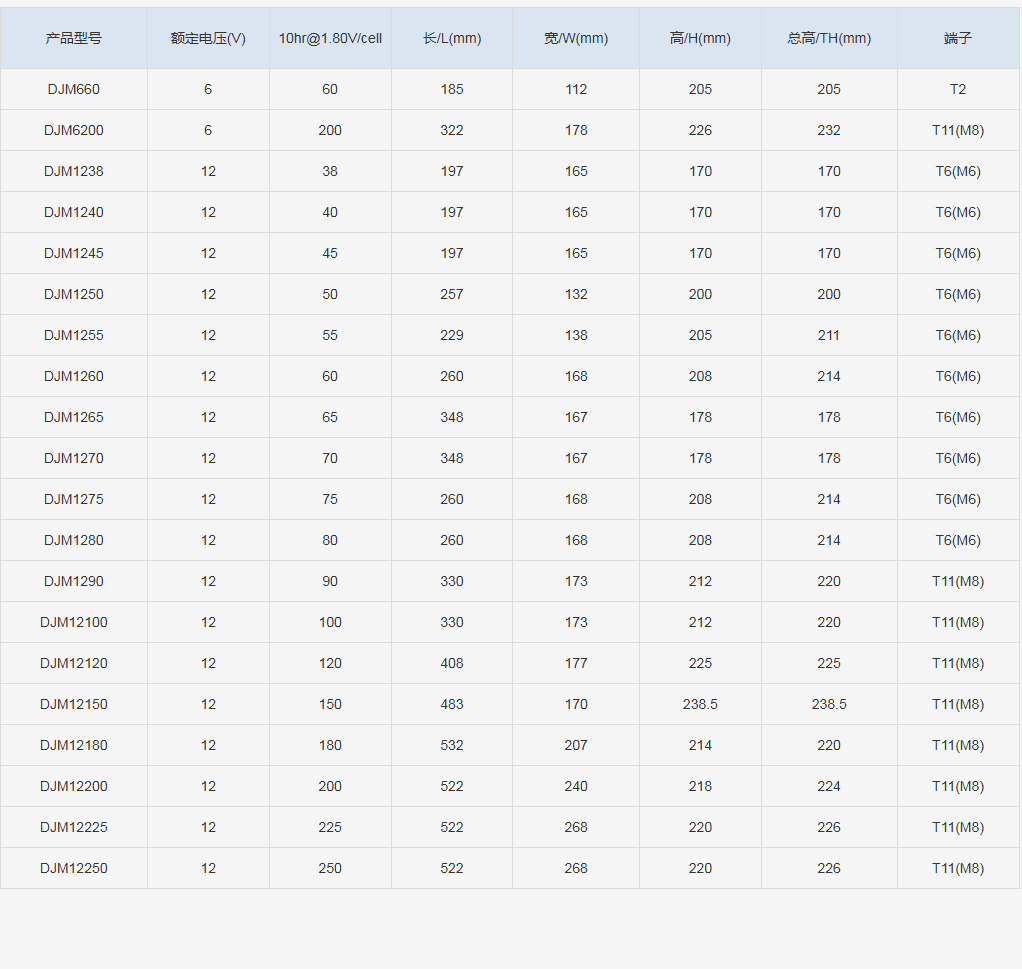Click the 229 length value for DJM1255
The width and height of the screenshot is (1022, 970).
tap(452, 336)
